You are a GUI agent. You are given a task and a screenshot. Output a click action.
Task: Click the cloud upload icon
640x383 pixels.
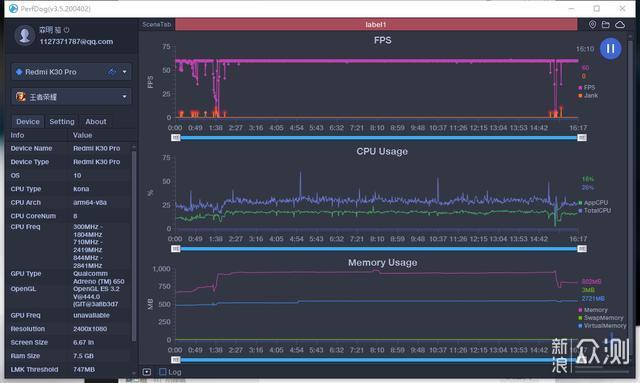tap(620, 24)
